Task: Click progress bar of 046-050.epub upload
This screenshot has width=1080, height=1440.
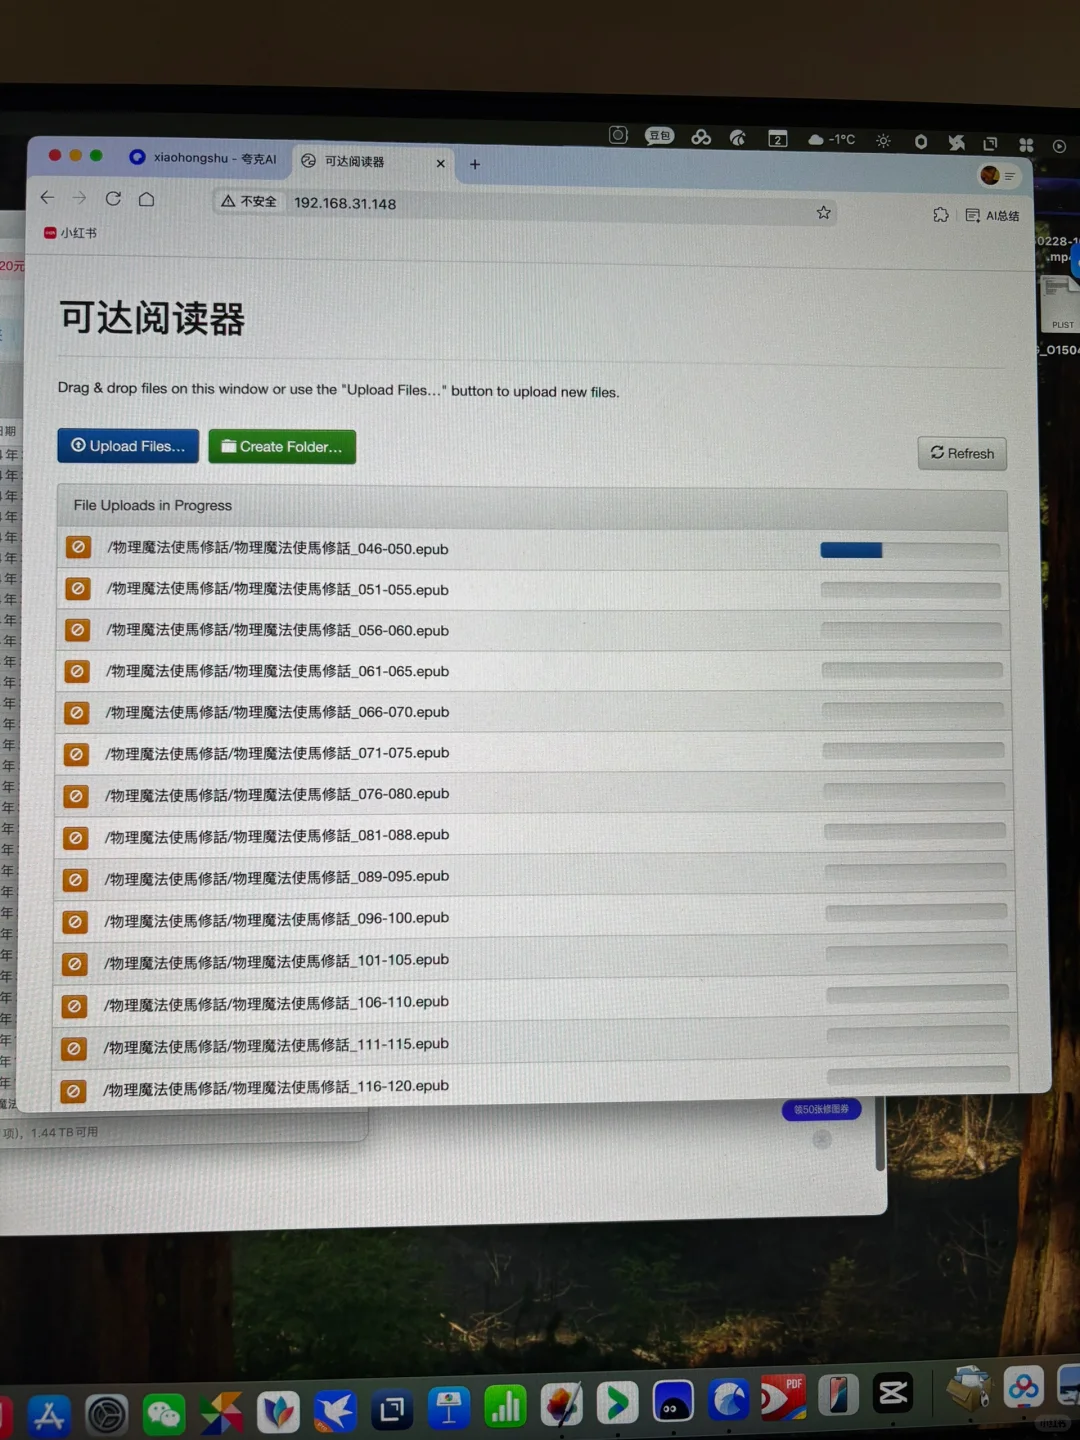Action: click(910, 550)
